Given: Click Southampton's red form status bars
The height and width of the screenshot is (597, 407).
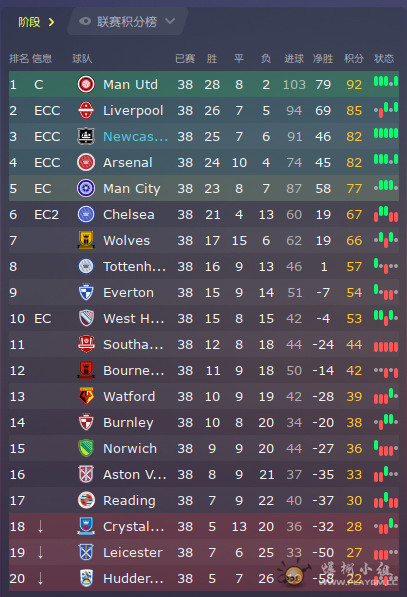Looking at the screenshot, I should [386, 347].
